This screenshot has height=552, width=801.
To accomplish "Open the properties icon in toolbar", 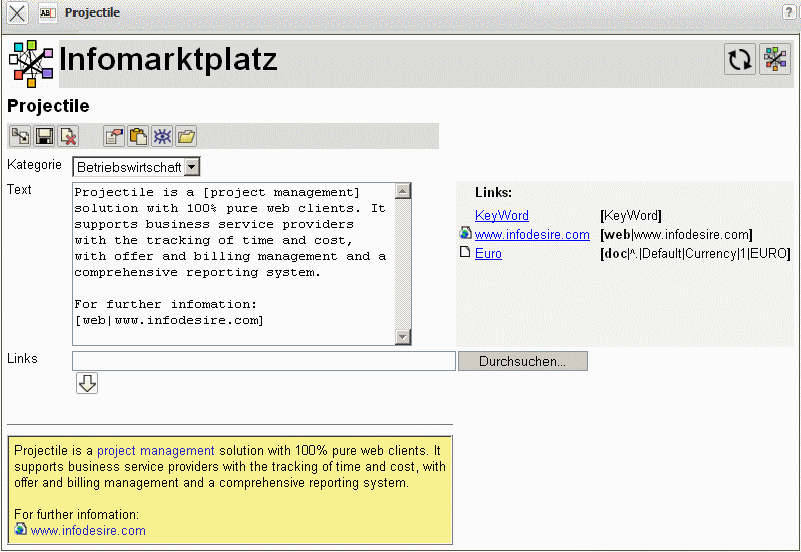I will pos(114,136).
